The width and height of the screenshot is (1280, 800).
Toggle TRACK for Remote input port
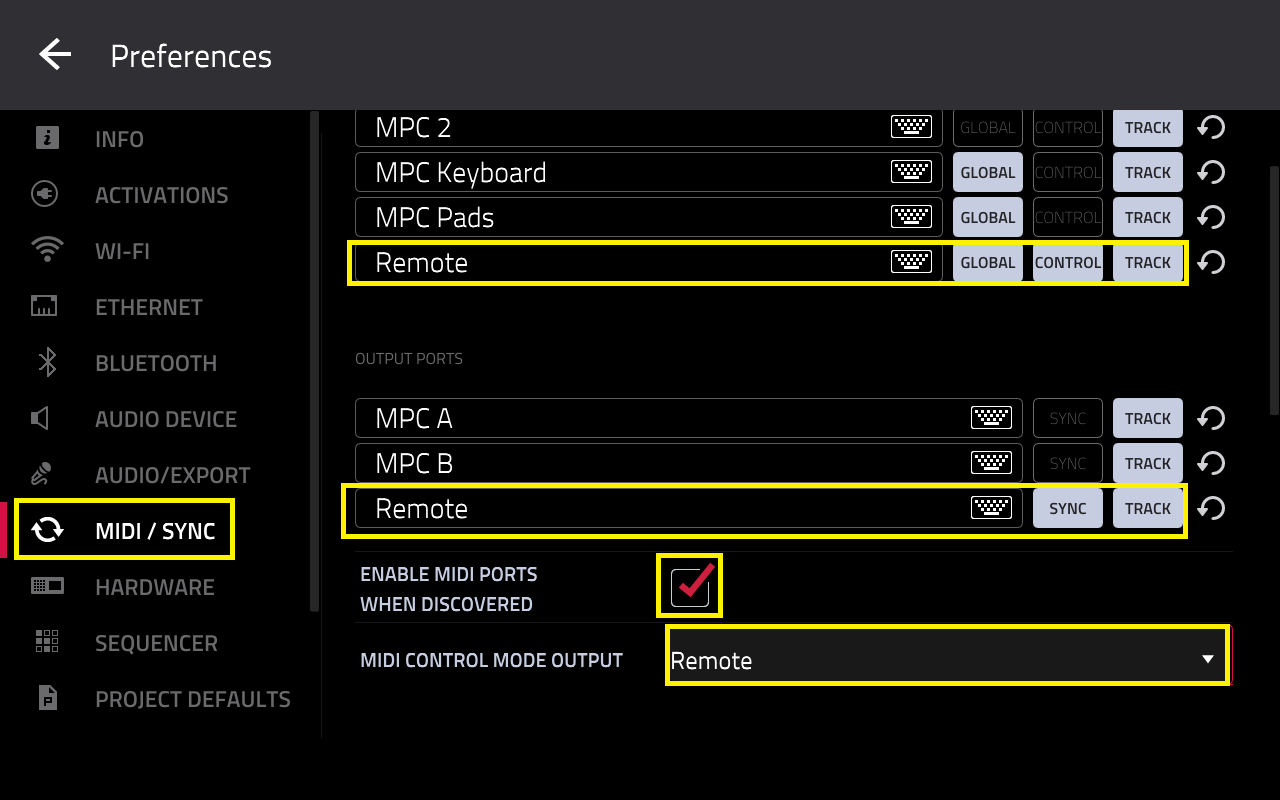1148,262
